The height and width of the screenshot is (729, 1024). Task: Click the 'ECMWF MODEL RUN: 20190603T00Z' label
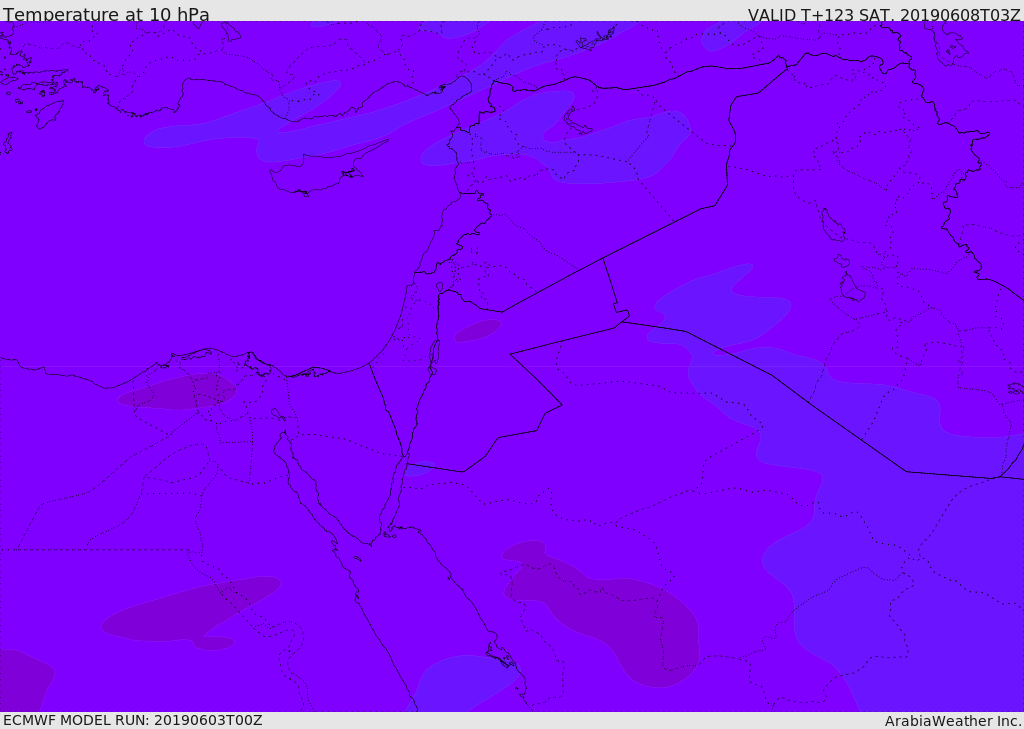[x=133, y=721]
